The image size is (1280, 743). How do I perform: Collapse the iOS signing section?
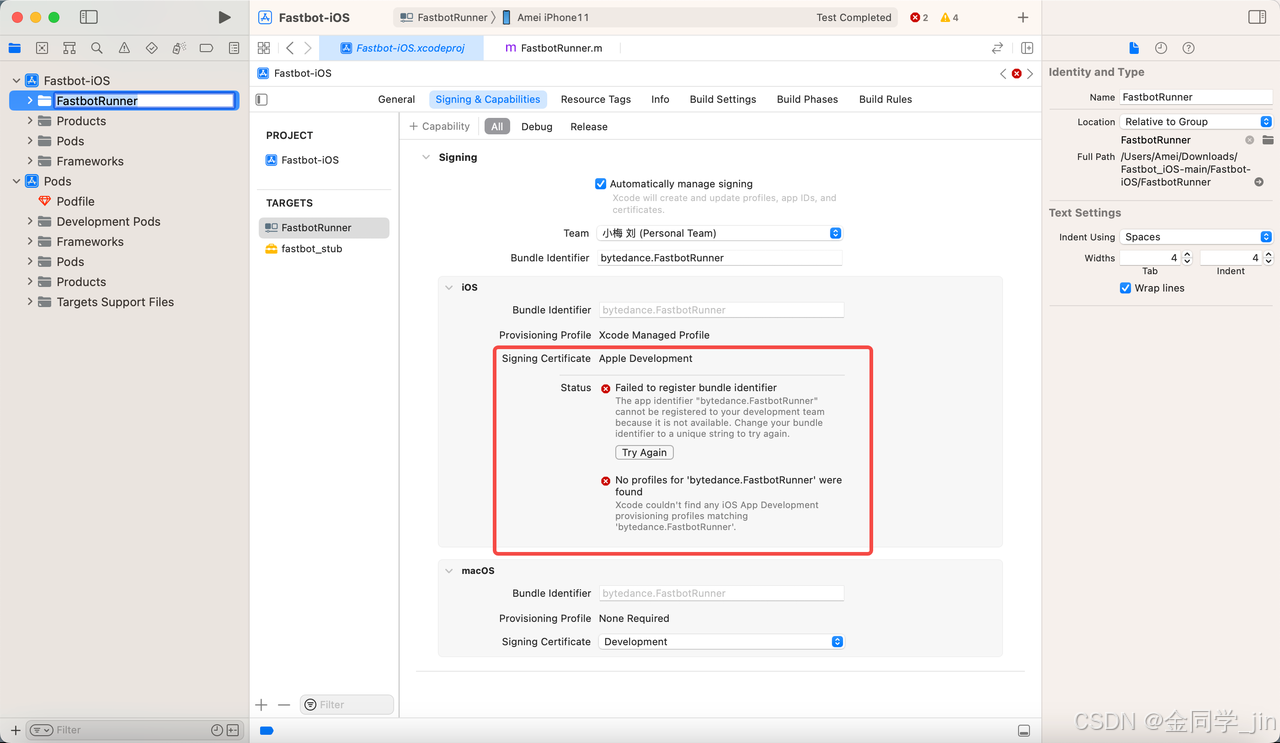point(449,287)
